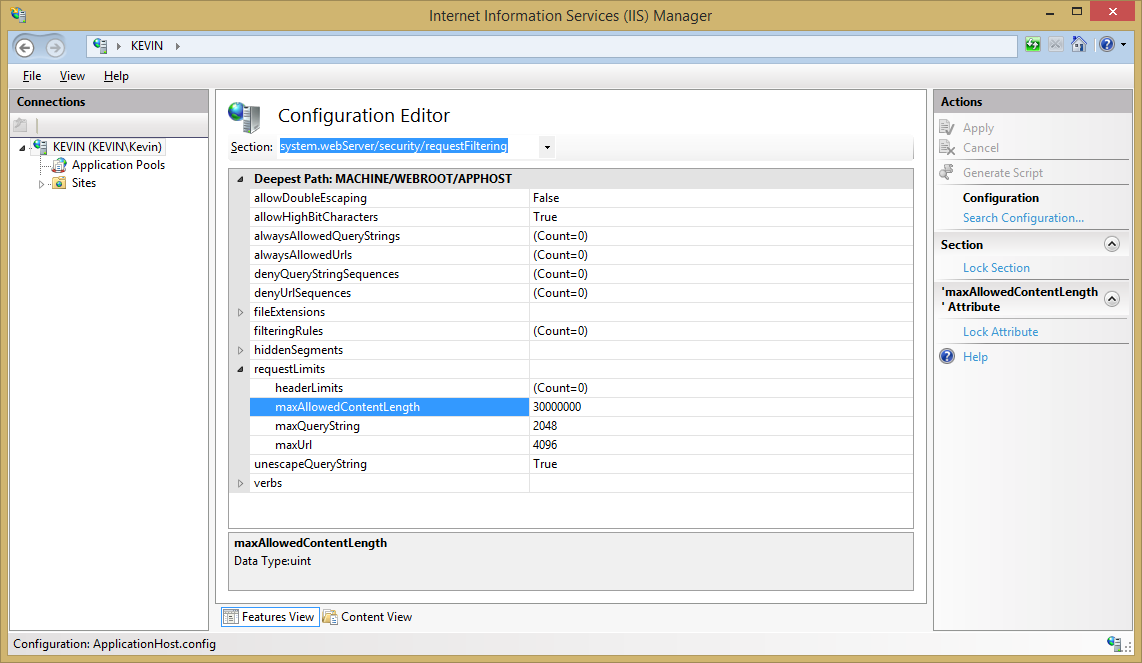
Task: Click the Cancel action link
Action: point(981,148)
